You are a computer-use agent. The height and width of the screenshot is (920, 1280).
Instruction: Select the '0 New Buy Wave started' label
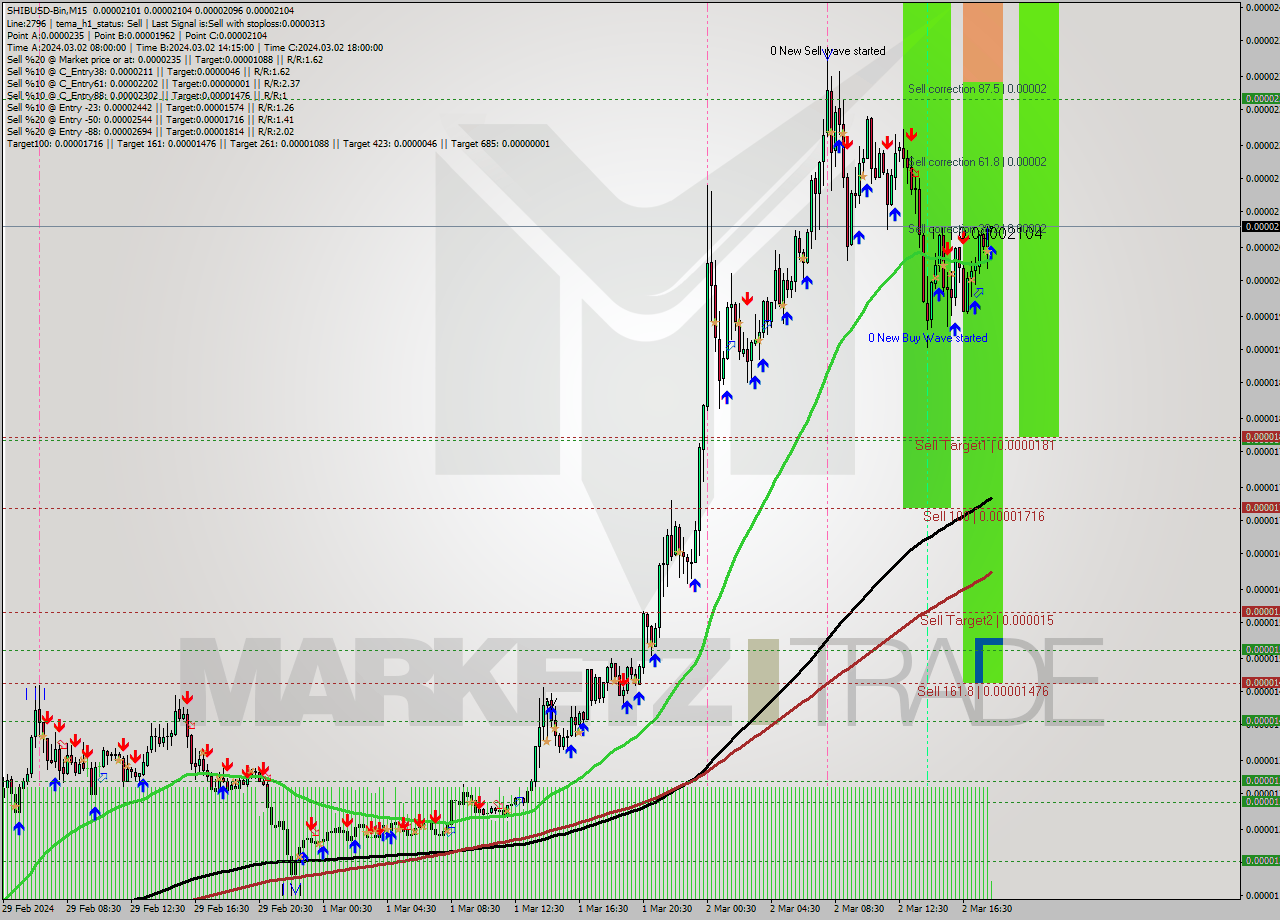927,338
